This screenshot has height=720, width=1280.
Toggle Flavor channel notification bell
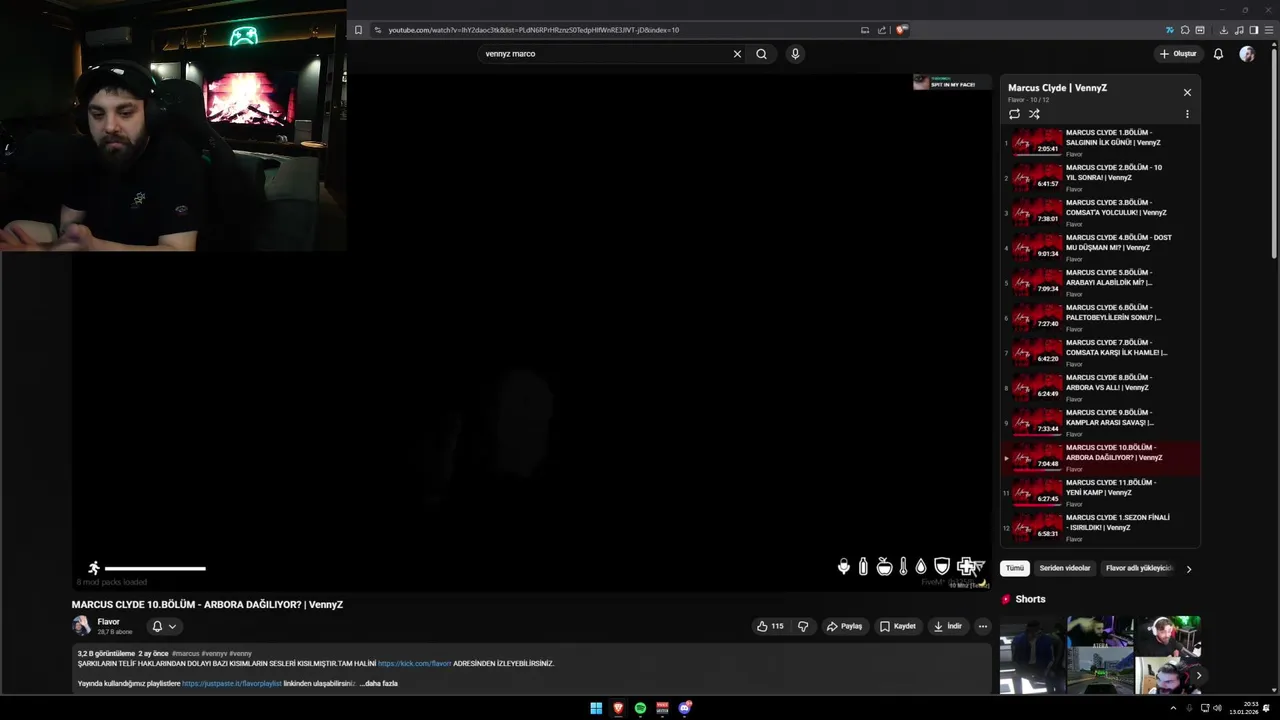(157, 626)
